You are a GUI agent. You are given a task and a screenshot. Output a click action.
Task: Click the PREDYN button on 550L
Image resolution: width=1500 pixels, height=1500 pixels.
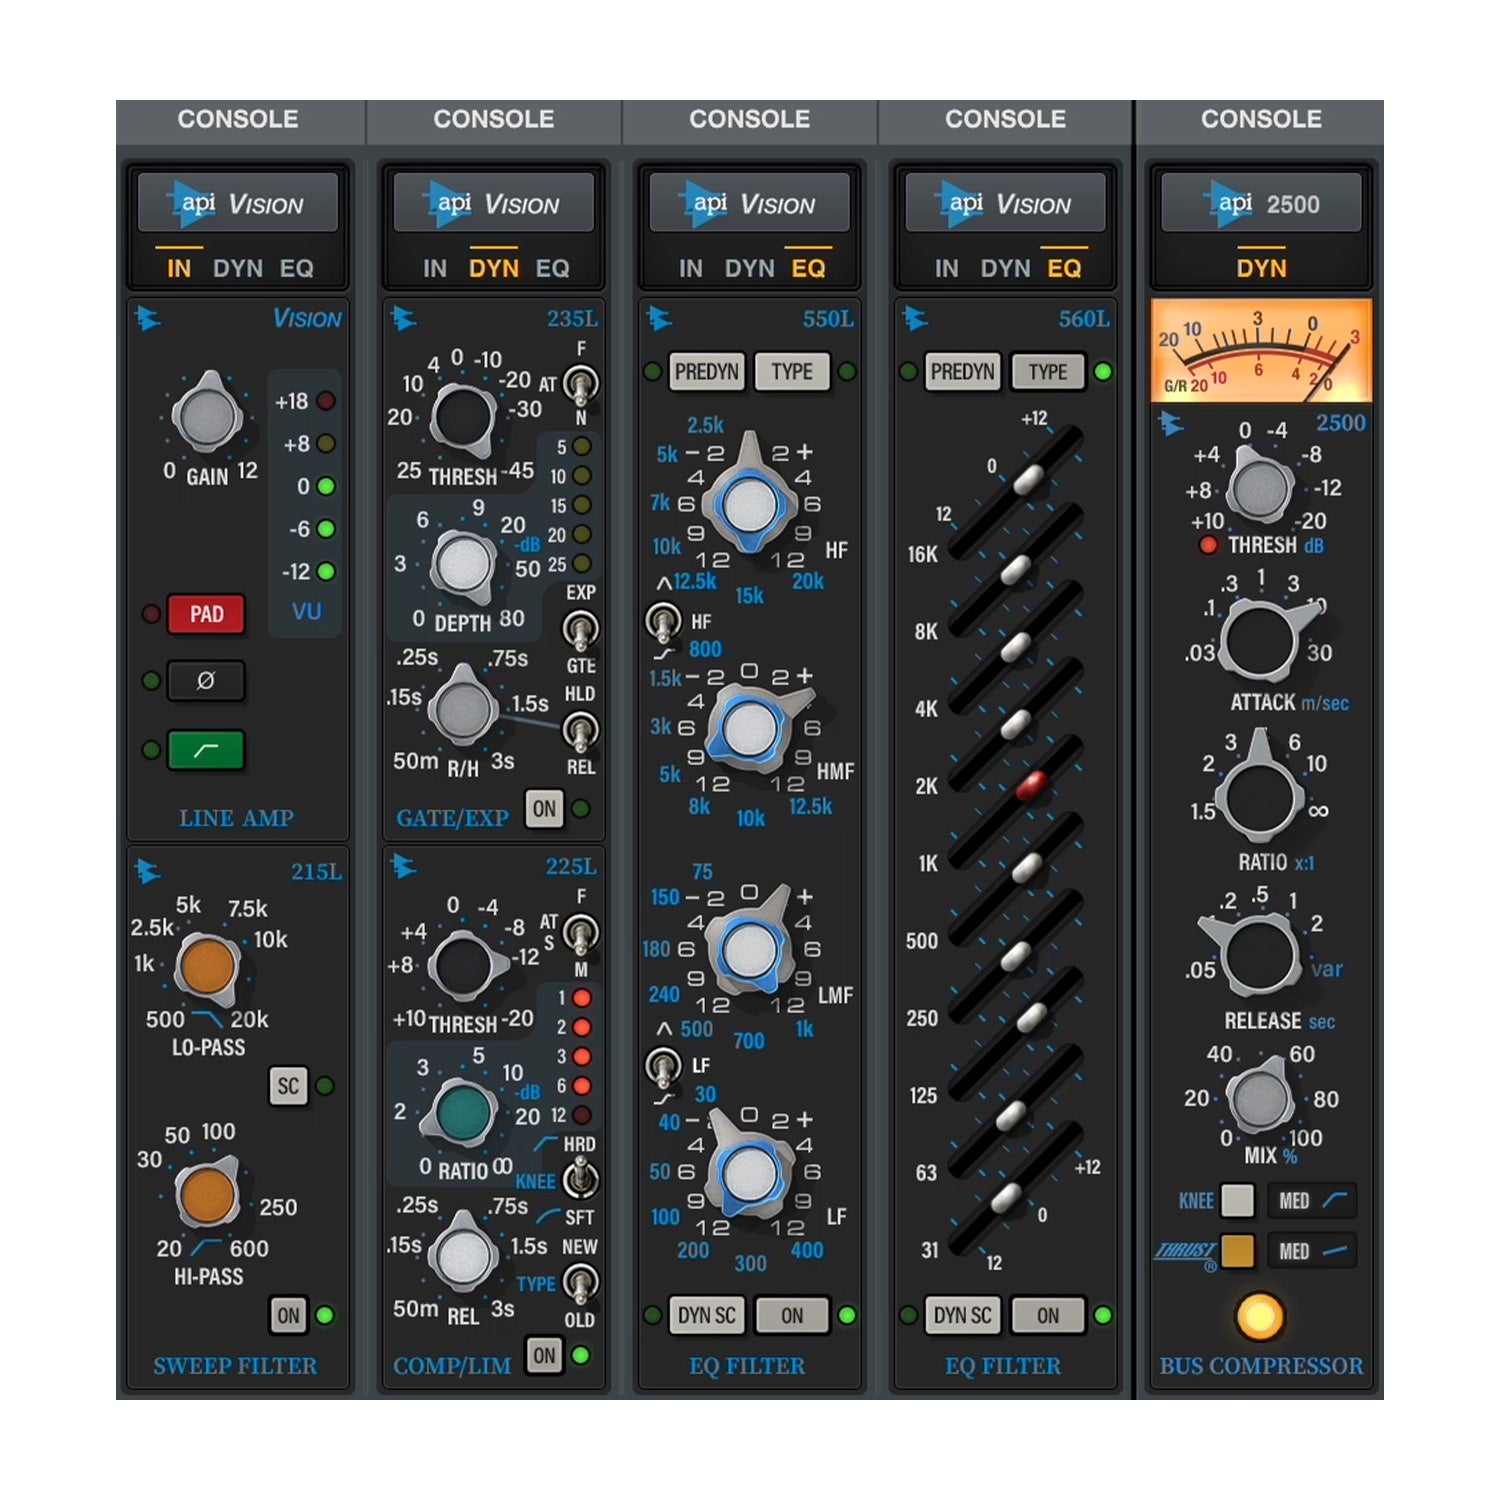[x=706, y=372]
